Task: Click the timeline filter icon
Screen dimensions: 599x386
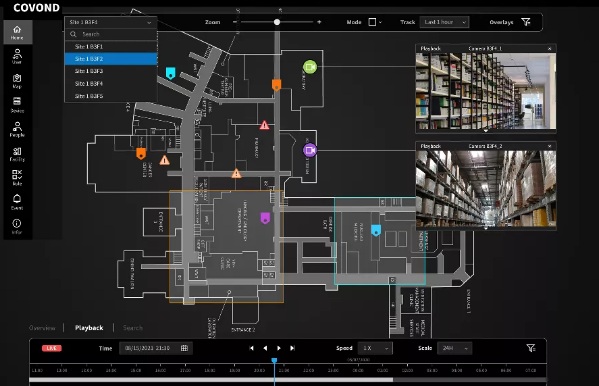Action: pyautogui.click(x=531, y=348)
